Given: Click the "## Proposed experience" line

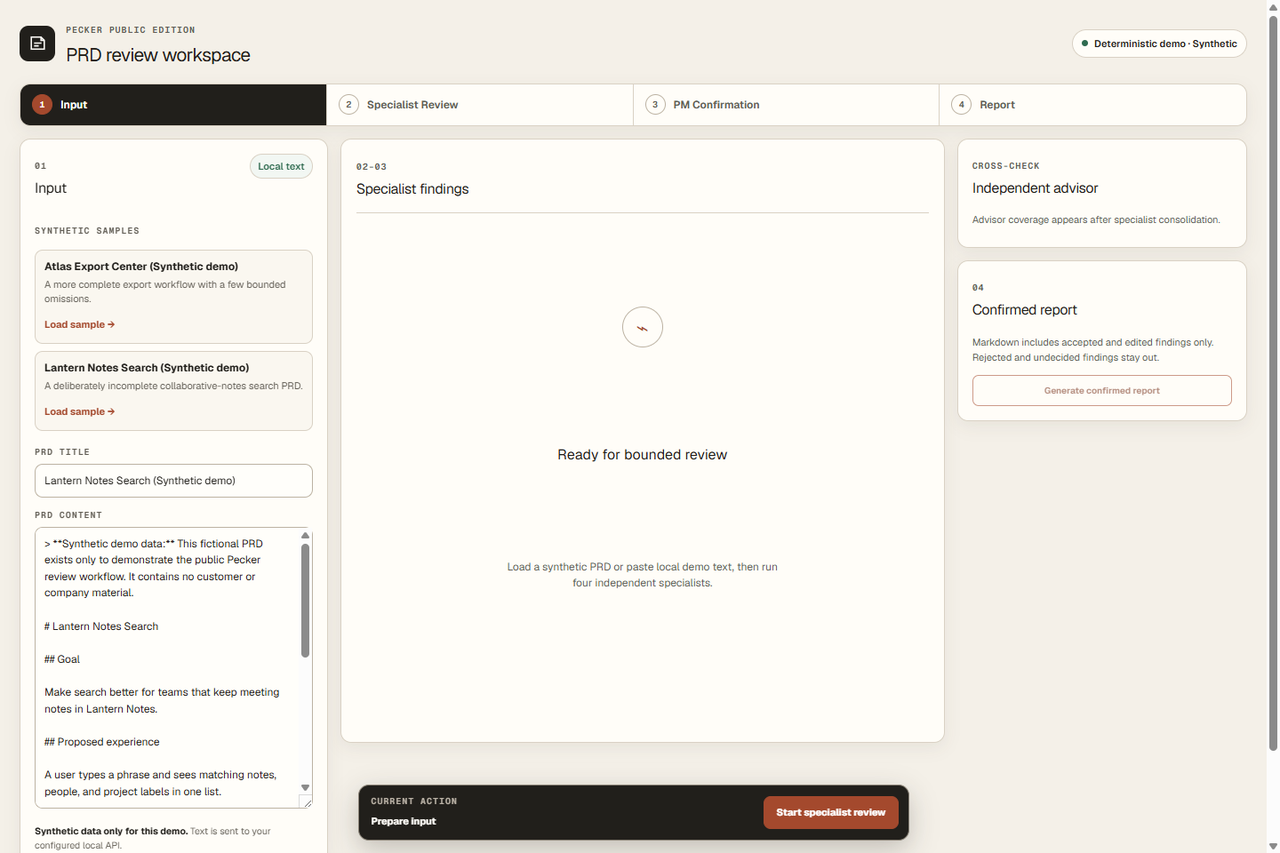Looking at the screenshot, I should pos(102,742).
